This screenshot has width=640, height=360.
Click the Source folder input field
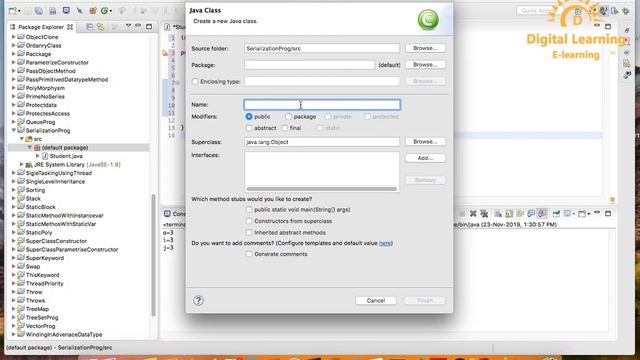click(x=322, y=48)
